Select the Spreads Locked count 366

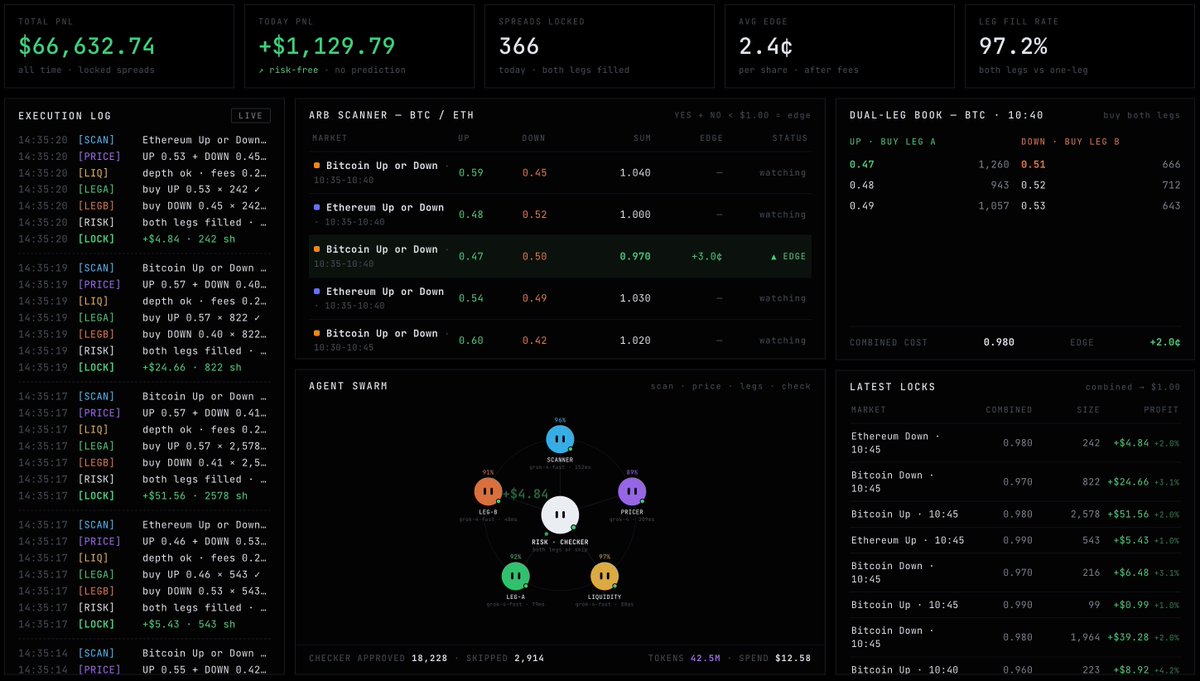[519, 46]
